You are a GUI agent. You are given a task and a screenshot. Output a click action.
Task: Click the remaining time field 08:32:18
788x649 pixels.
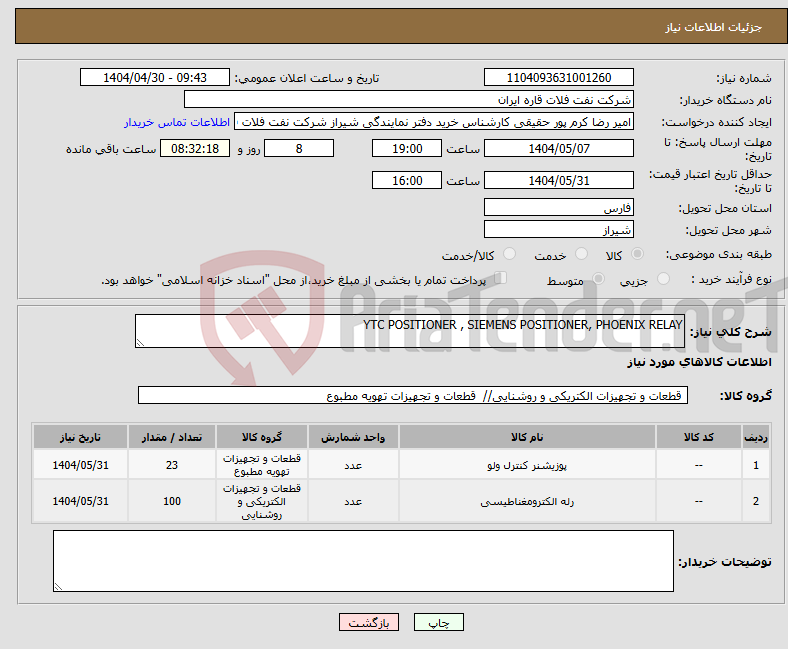(x=195, y=148)
